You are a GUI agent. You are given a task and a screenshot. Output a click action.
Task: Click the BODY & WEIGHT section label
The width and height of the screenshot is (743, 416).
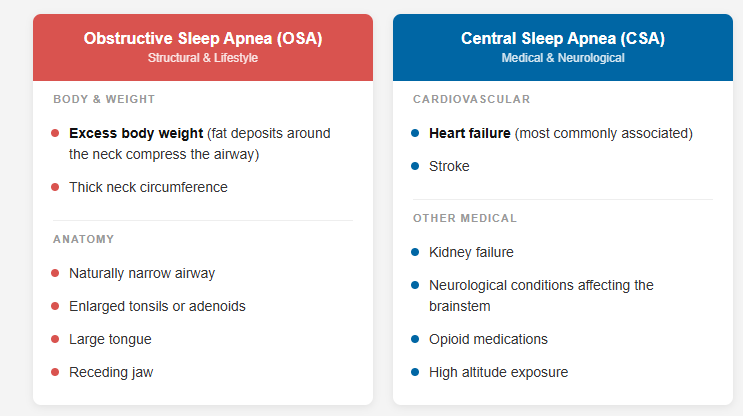click(x=104, y=99)
